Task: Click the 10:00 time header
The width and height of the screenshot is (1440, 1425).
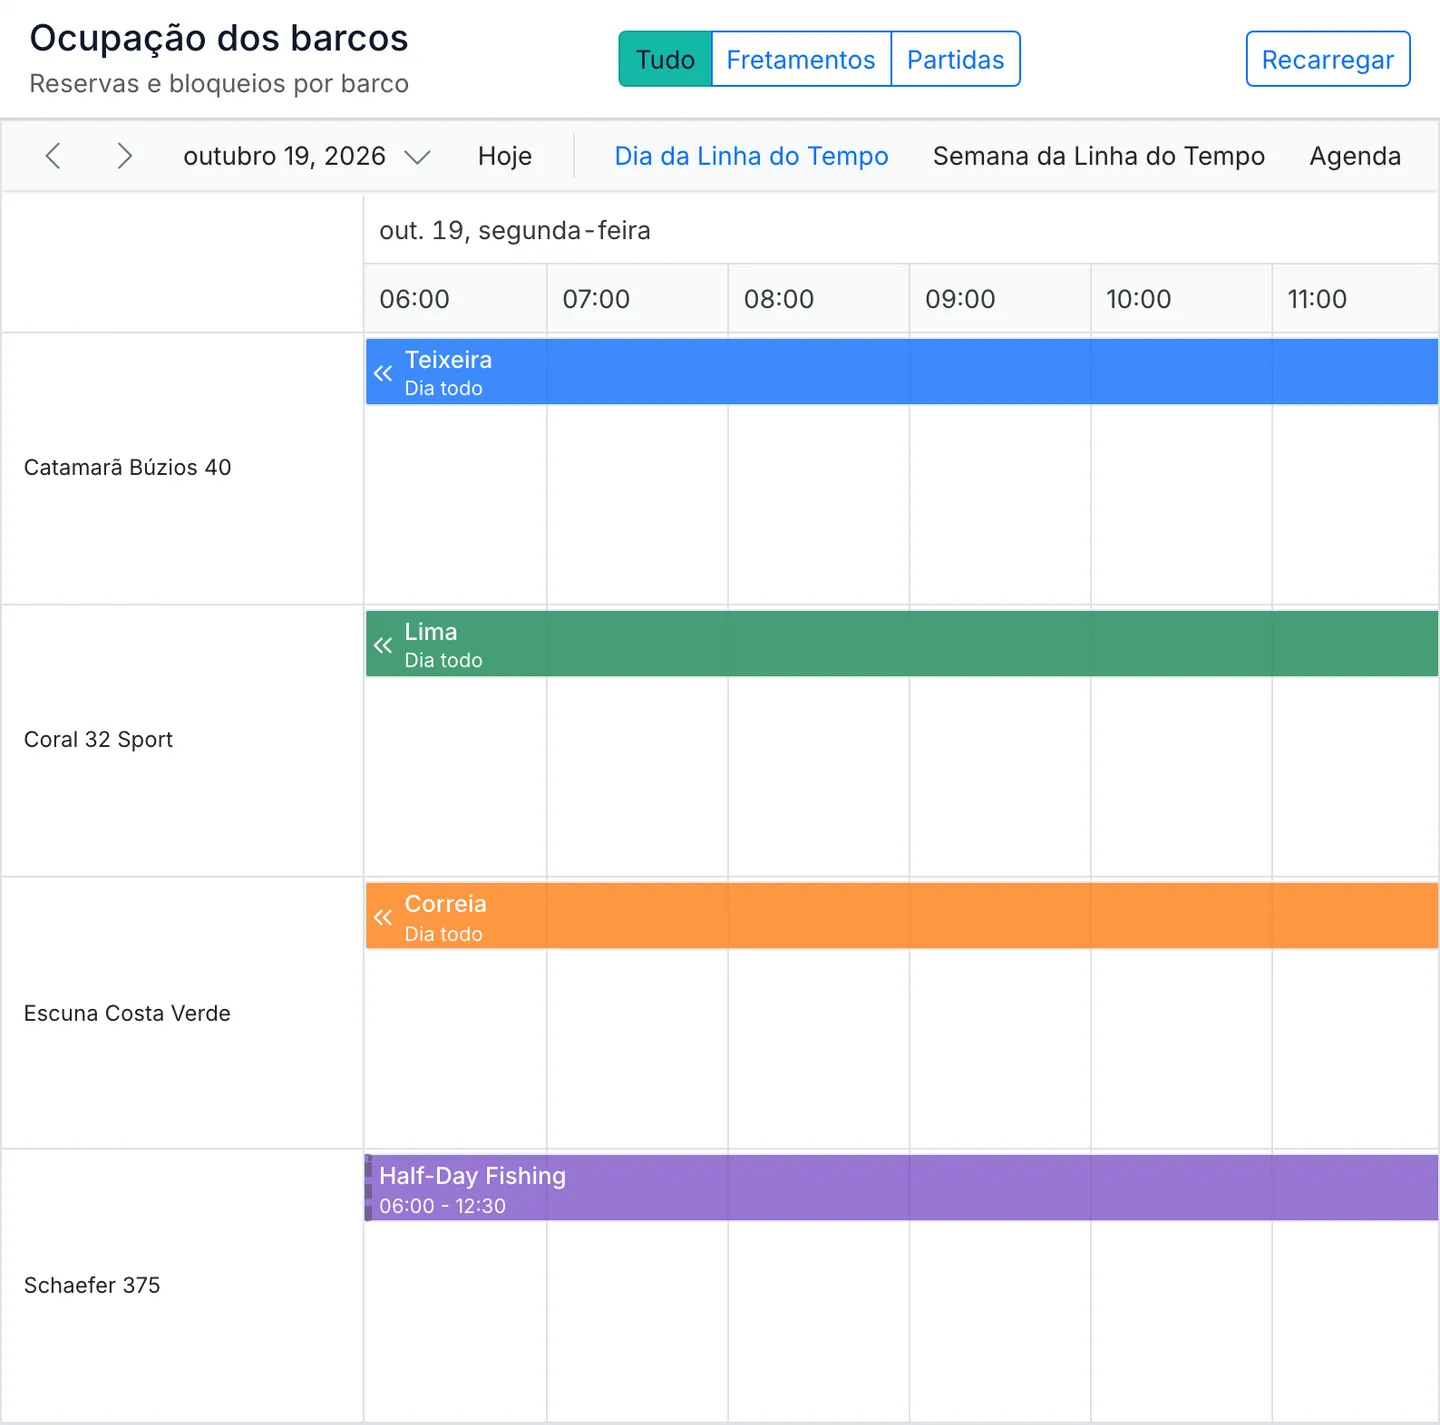Action: point(1181,299)
